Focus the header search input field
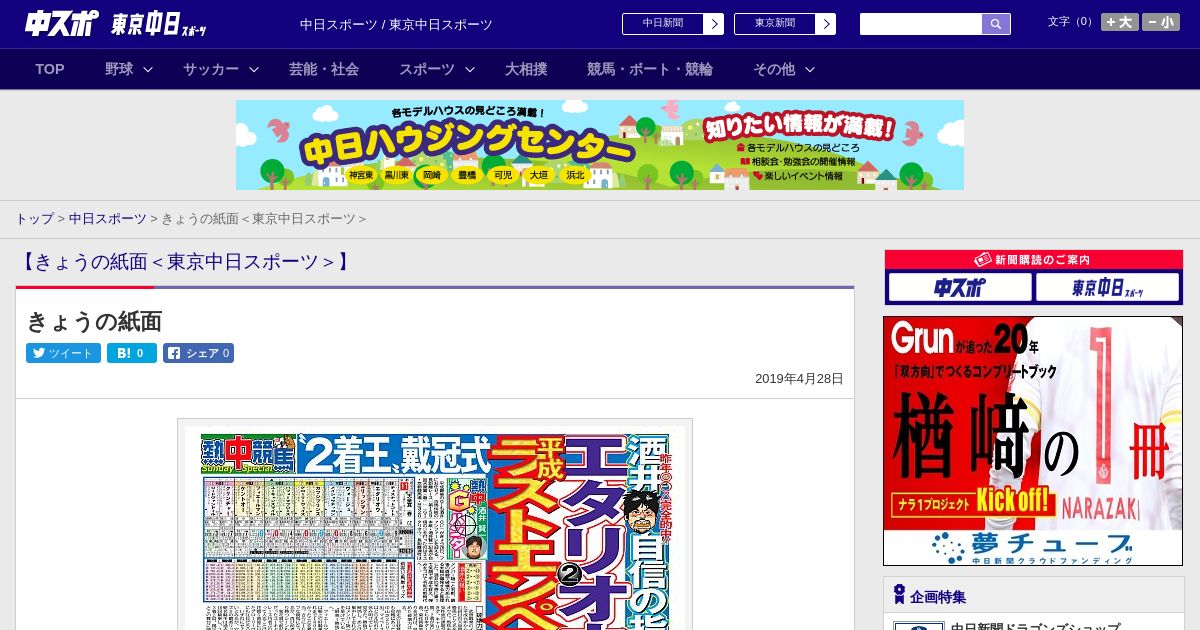The image size is (1200, 630). tap(921, 24)
